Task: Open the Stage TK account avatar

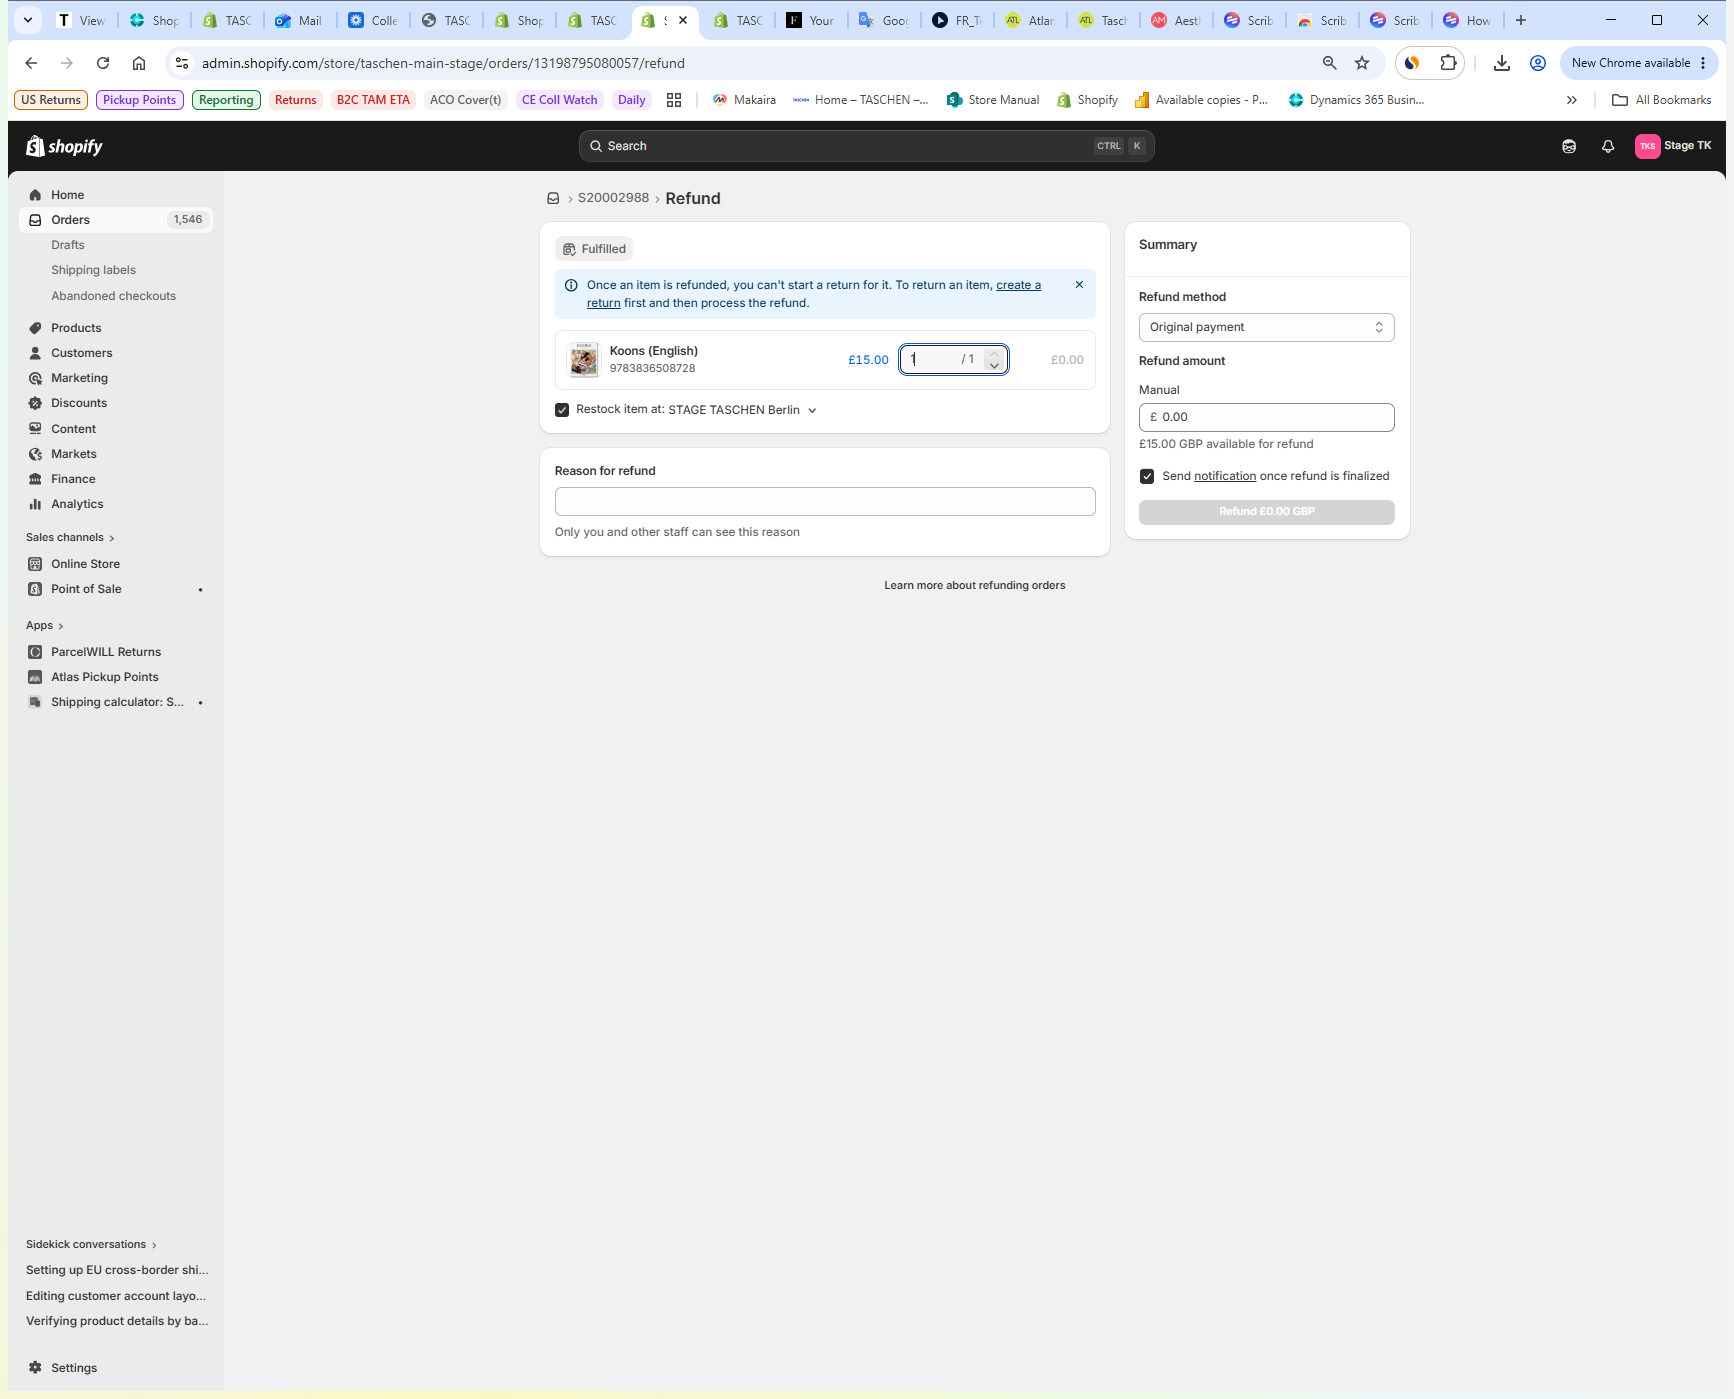Action: point(1647,146)
